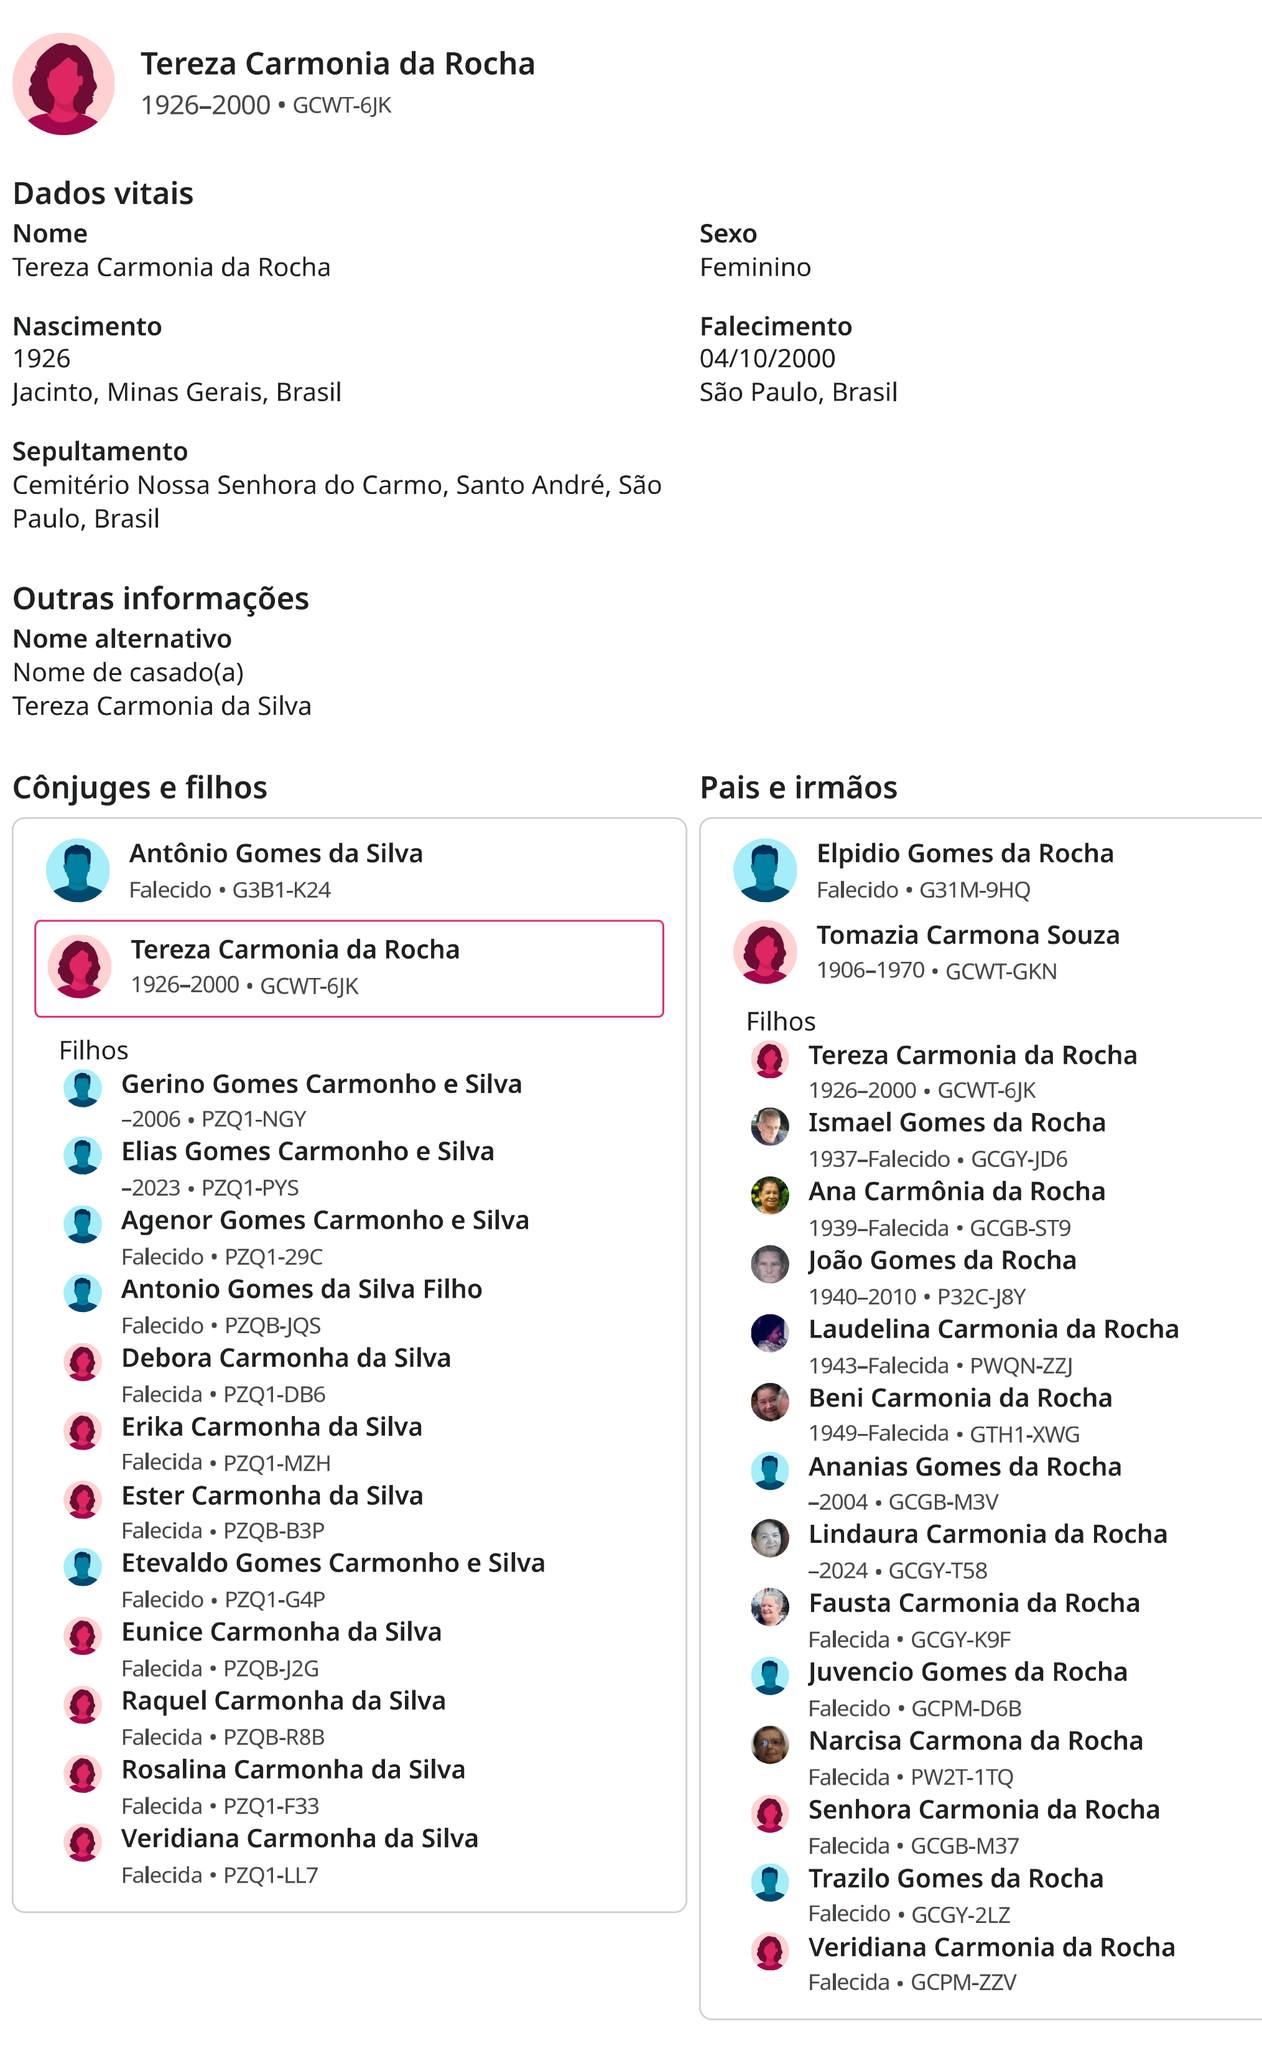Open Veridiana Carmonha da Silva's record
This screenshot has height=2048, width=1262.
click(299, 1839)
